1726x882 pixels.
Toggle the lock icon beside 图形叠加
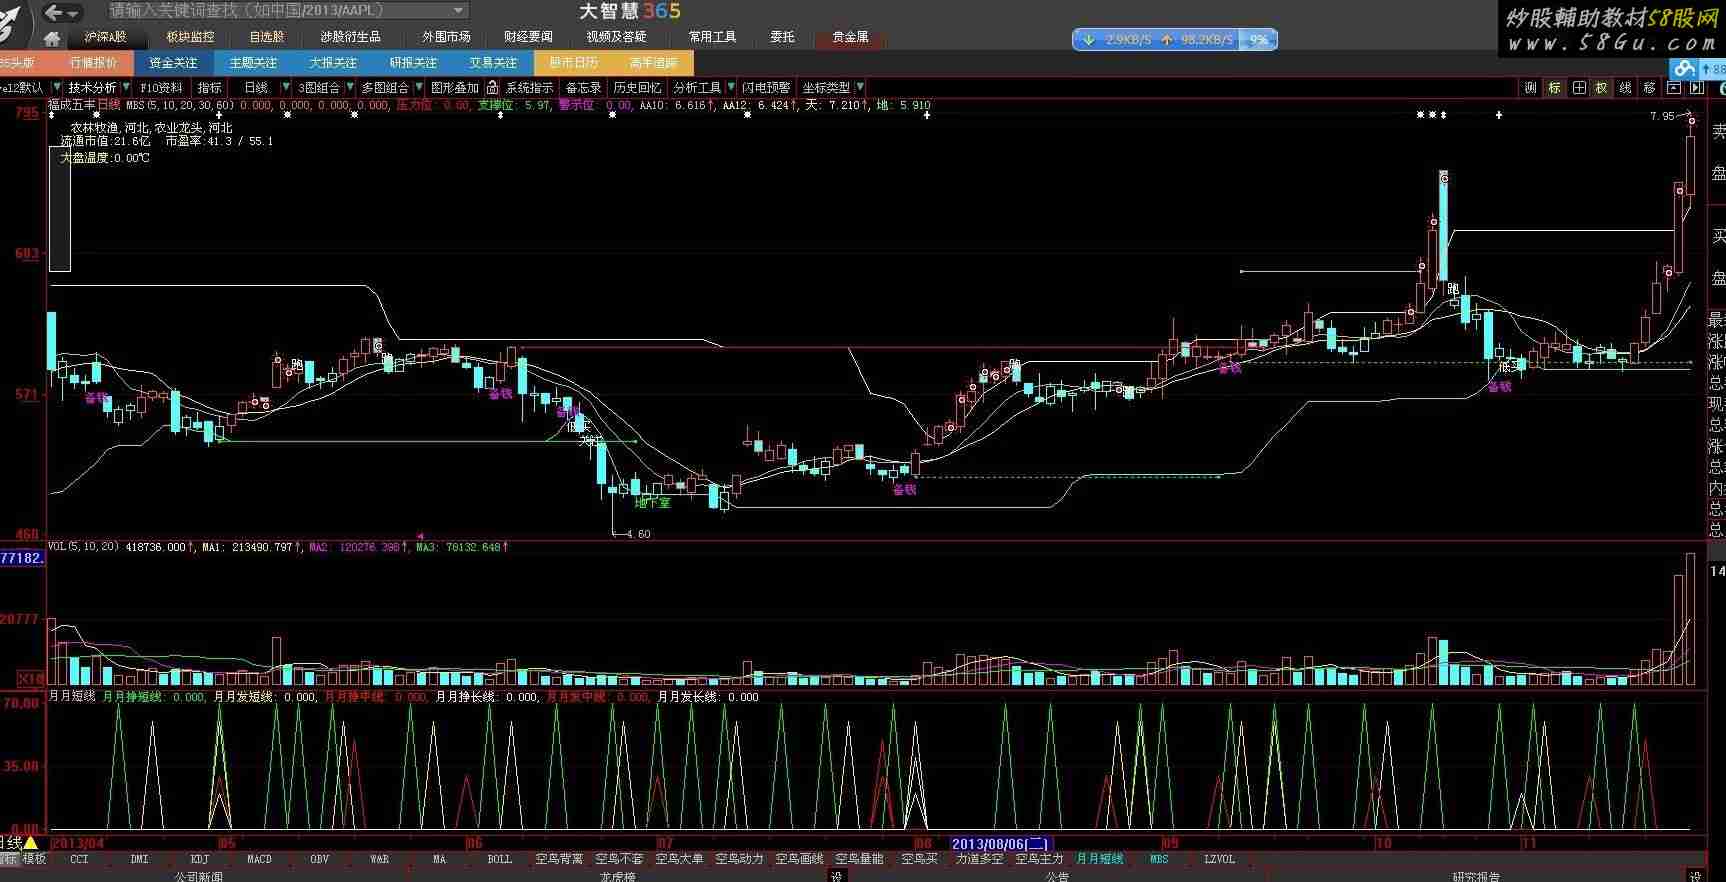[x=492, y=88]
